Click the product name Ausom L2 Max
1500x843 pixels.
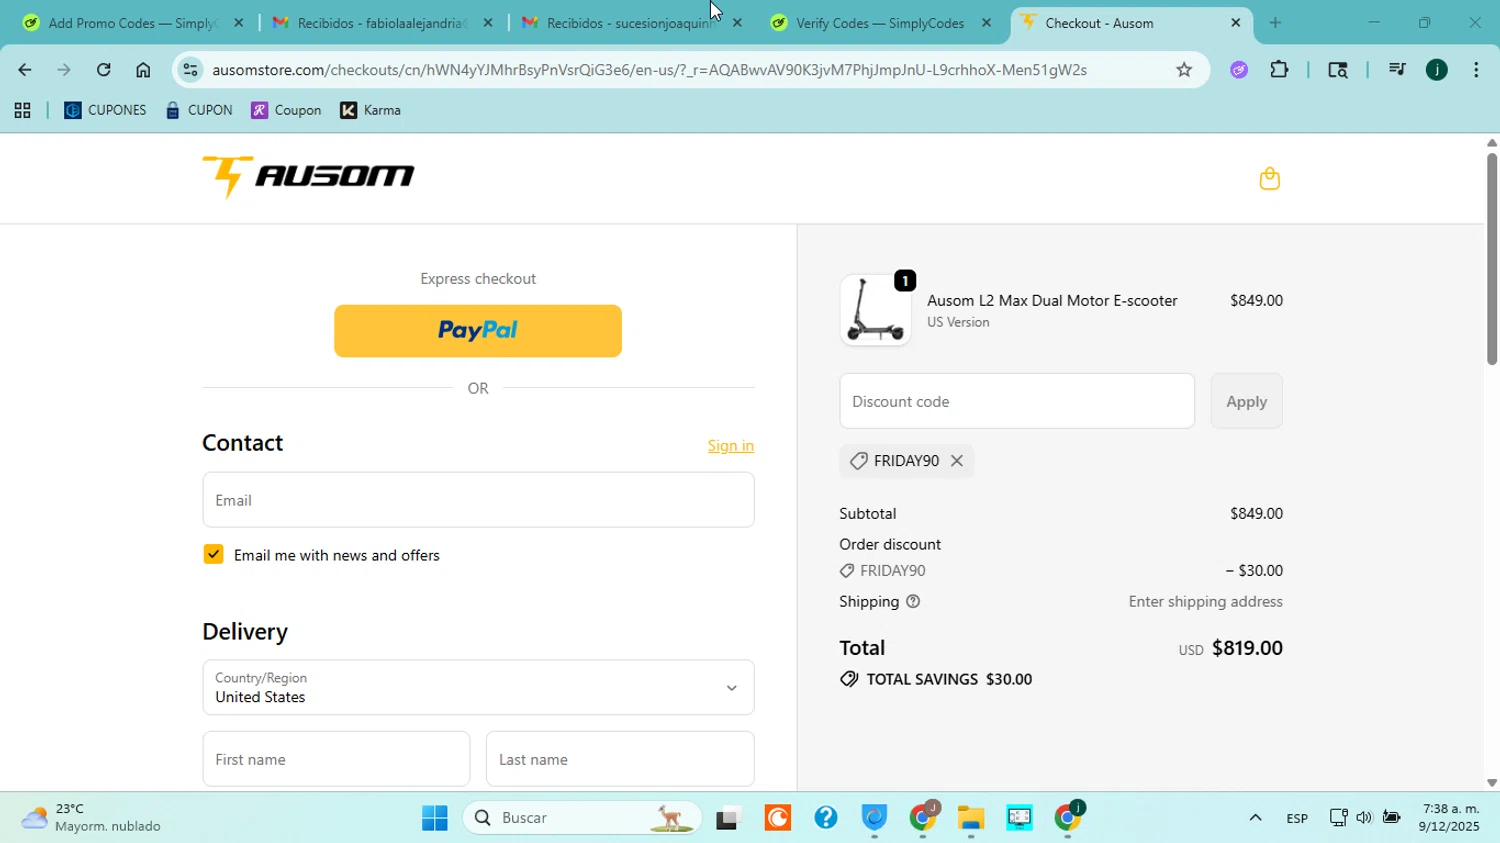click(x=1052, y=301)
